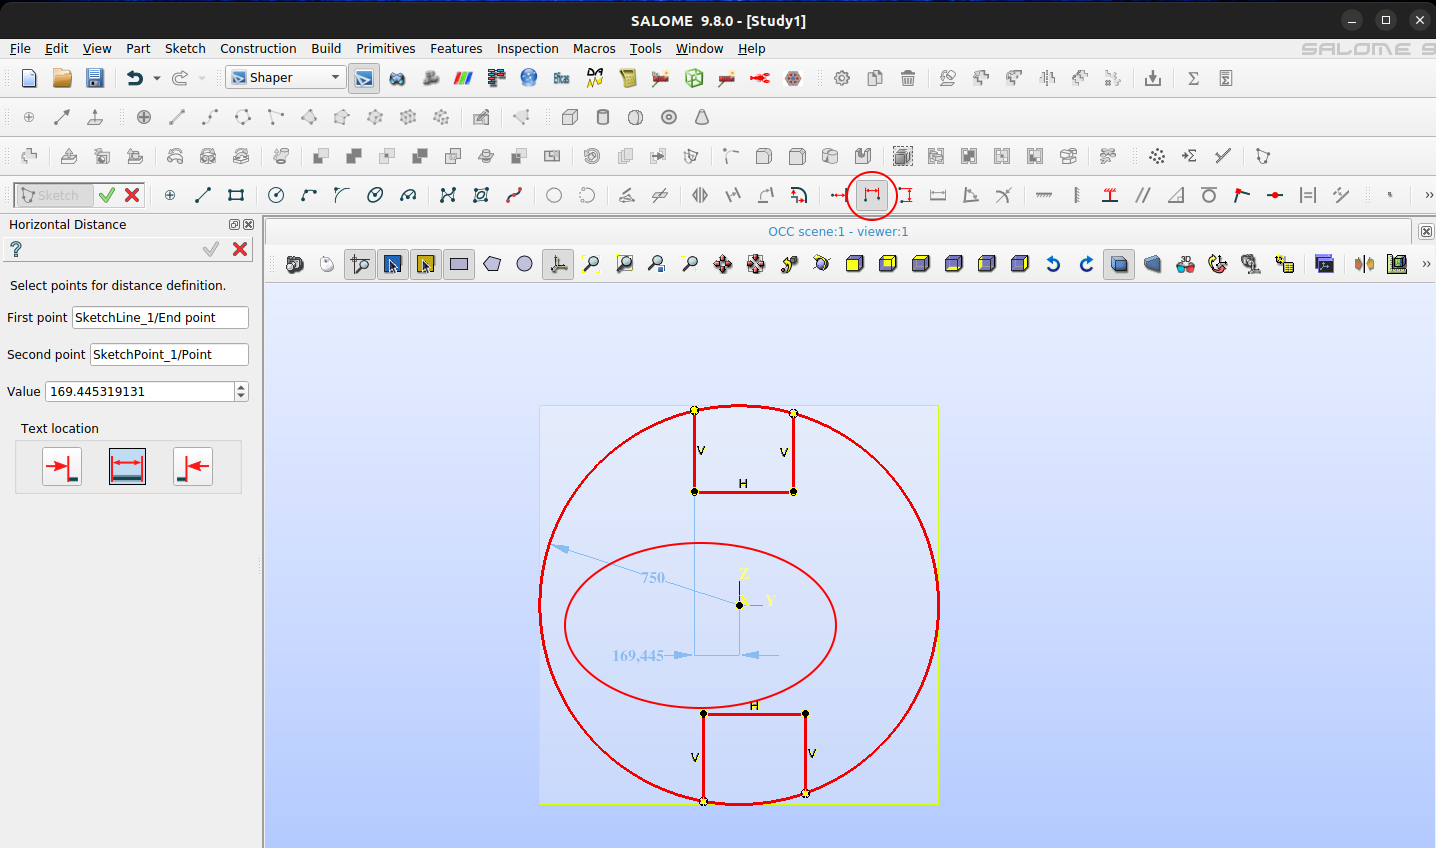Activate the Panning viewer tool
Image resolution: width=1436 pixels, height=848 pixels.
click(723, 264)
